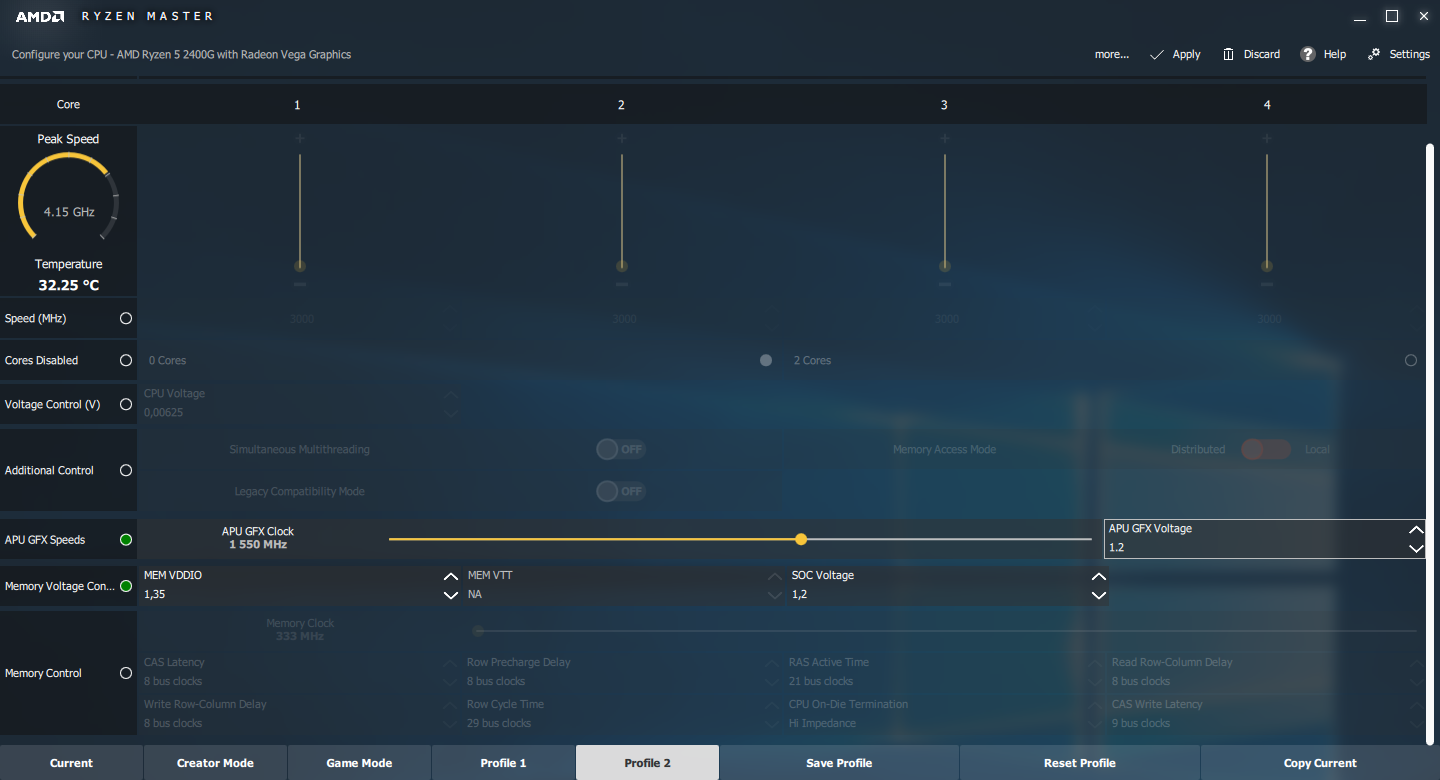Toggle APU GFX Speeds green indicator
The width and height of the screenshot is (1440, 780).
(126, 539)
